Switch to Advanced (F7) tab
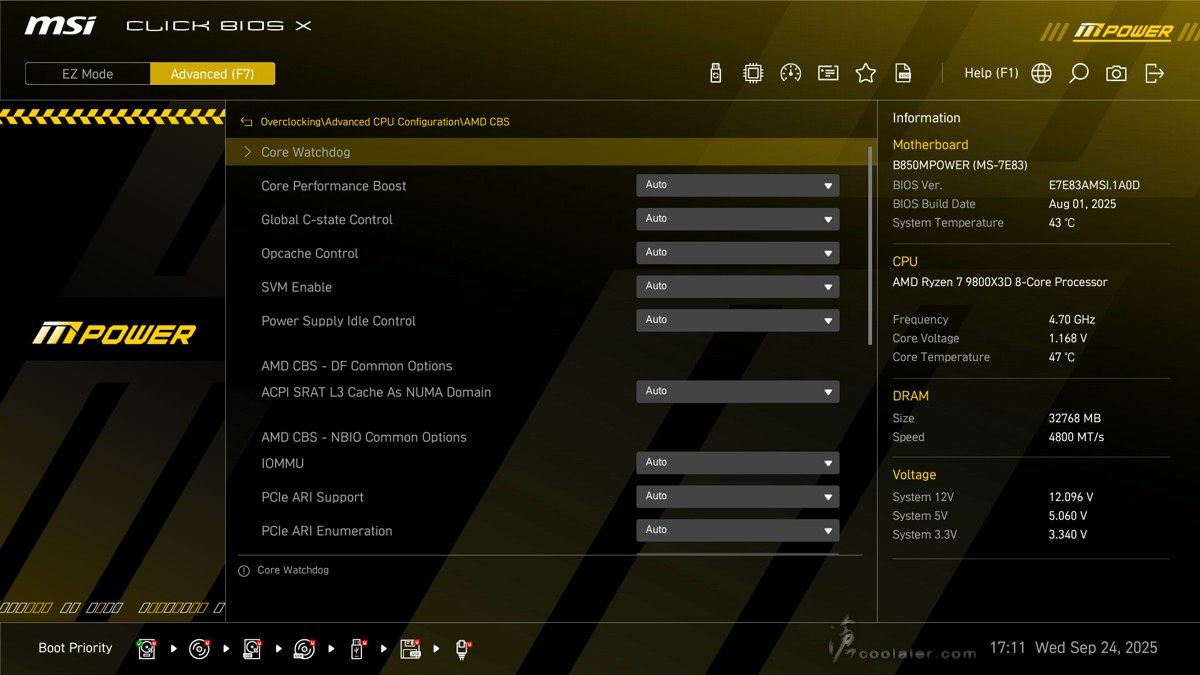 click(212, 74)
